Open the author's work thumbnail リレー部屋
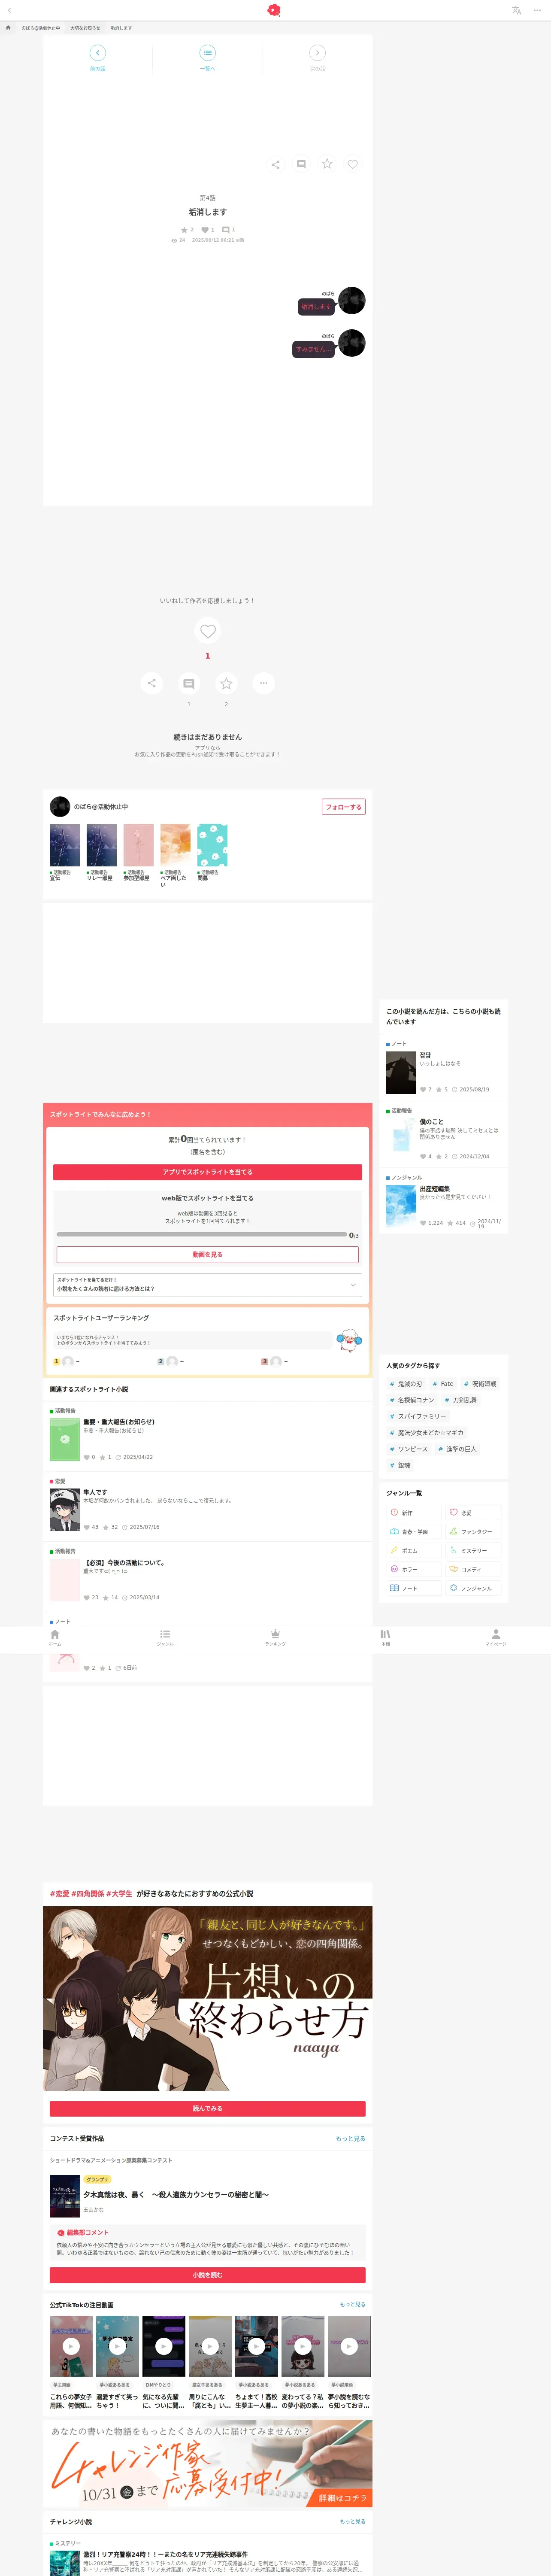 click(102, 845)
